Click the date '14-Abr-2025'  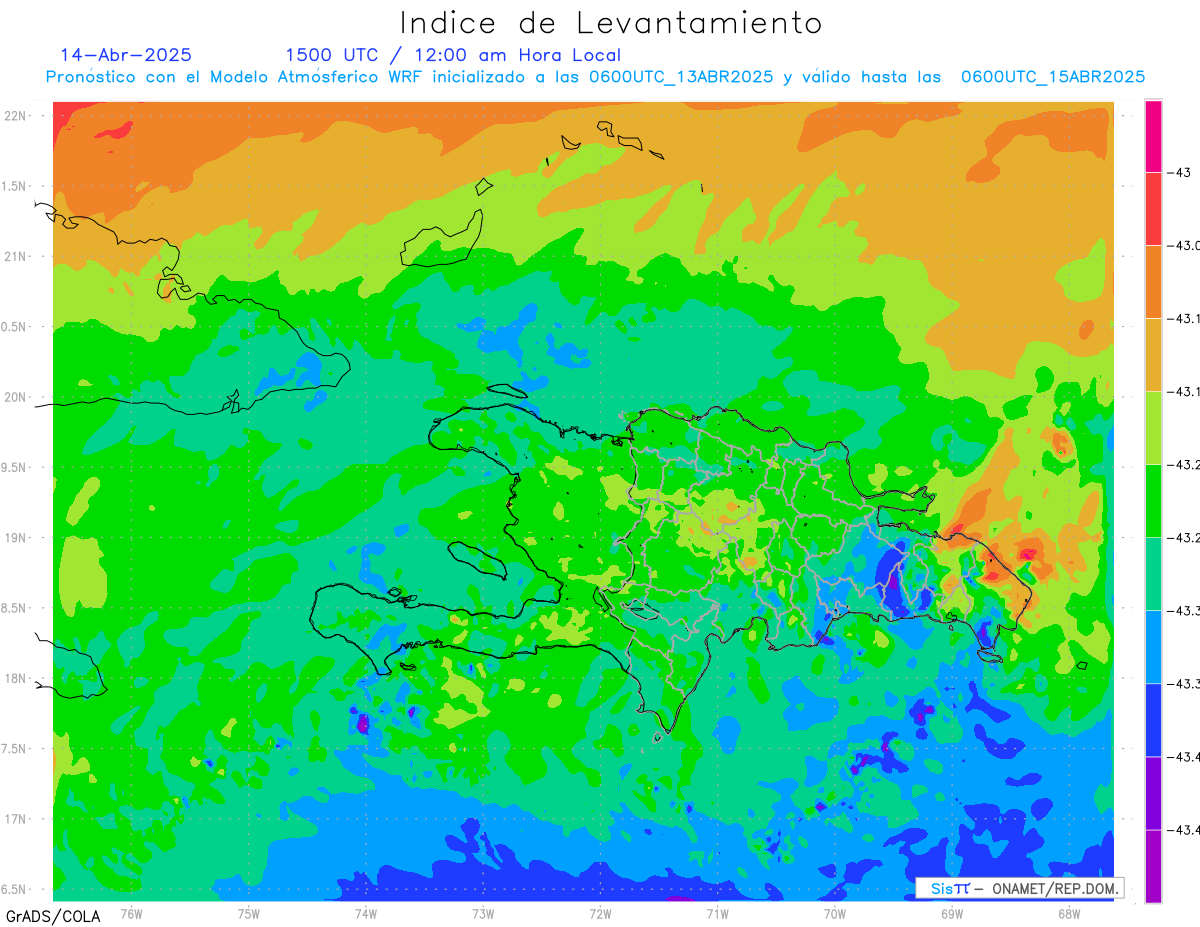click(x=126, y=55)
